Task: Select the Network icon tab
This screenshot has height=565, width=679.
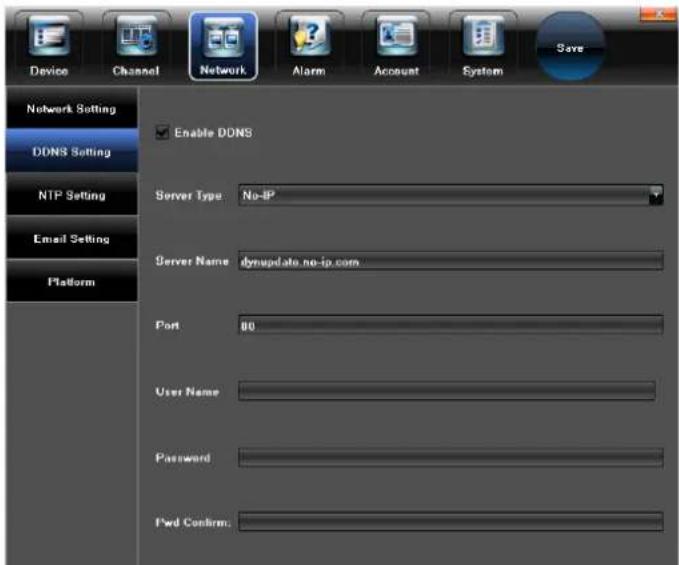Action: pos(223,46)
